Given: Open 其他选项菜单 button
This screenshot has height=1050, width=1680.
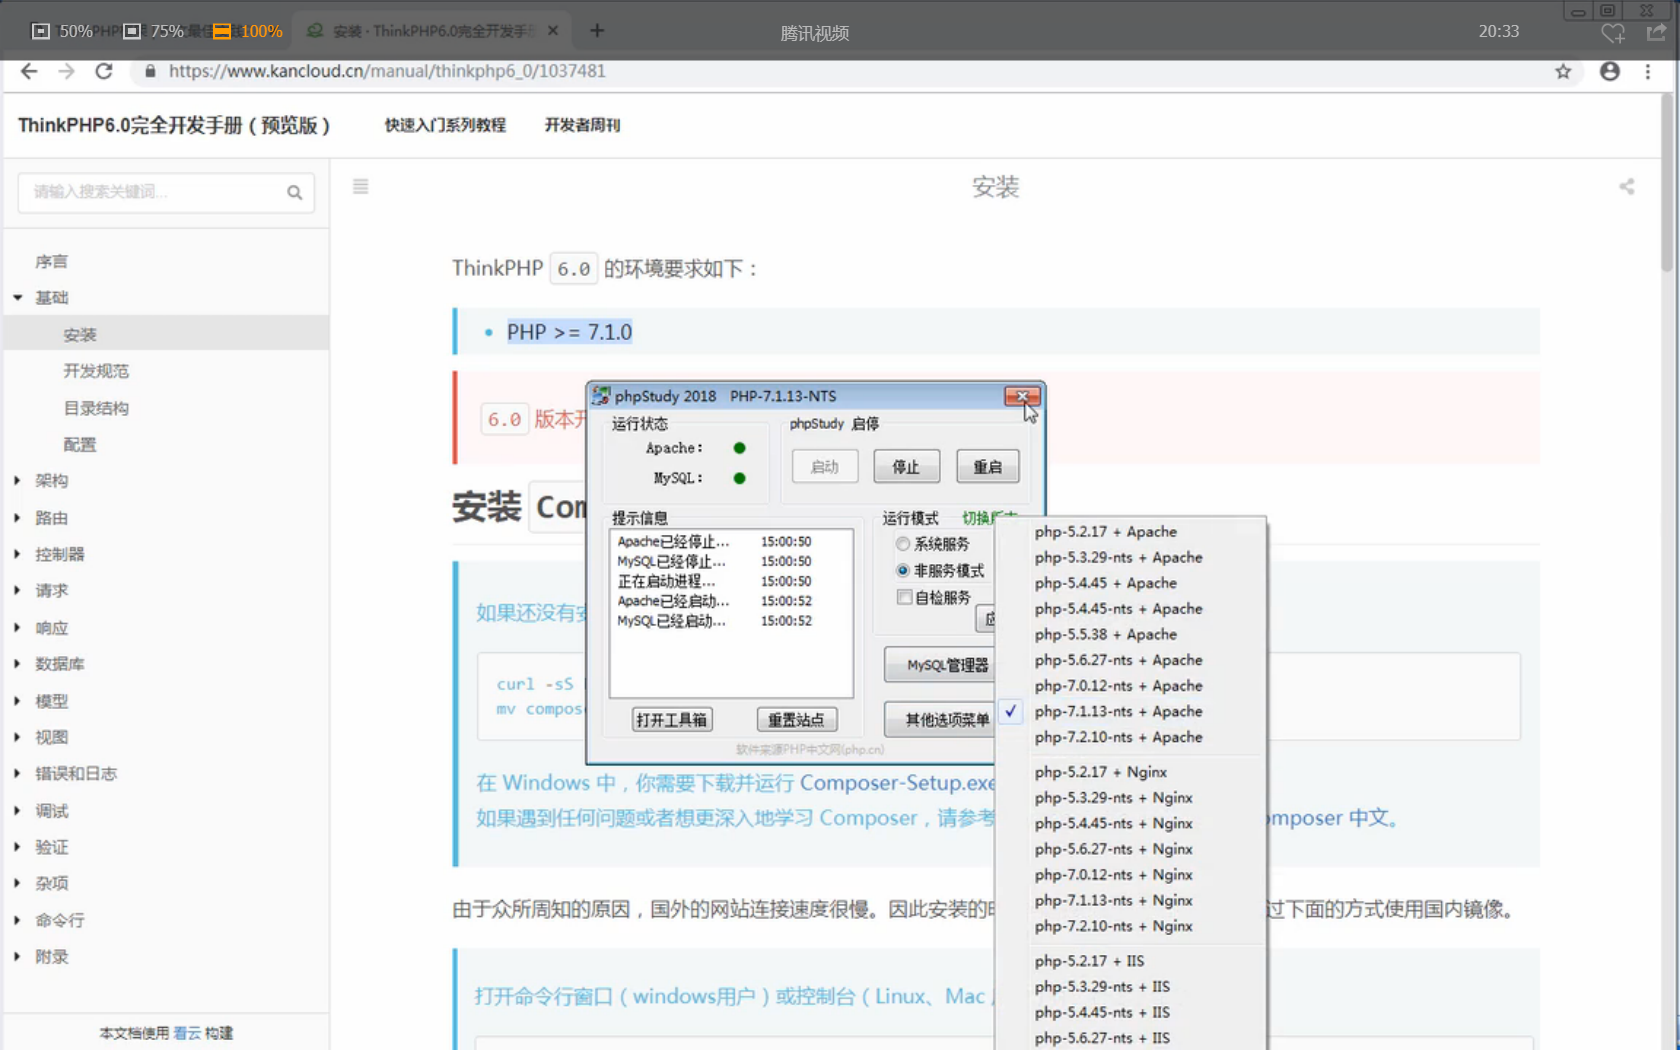Looking at the screenshot, I should click(x=940, y=719).
